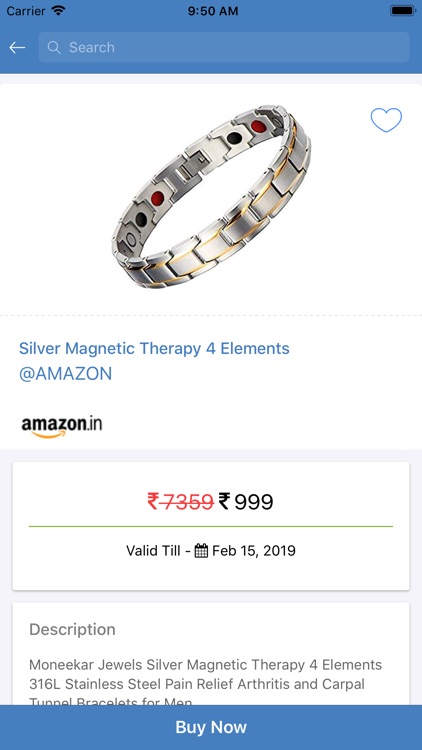Tap the 9:50 AM clock
Screen dimensions: 422x750
(x=213, y=11)
